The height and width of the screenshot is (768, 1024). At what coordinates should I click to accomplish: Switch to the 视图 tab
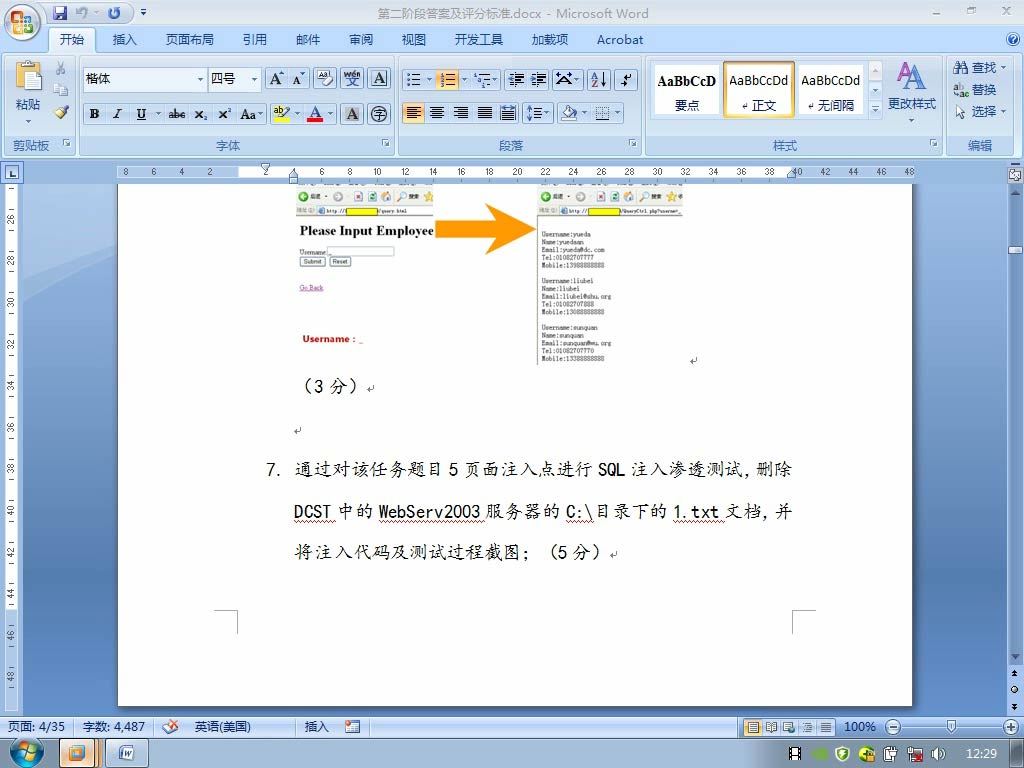click(x=413, y=40)
